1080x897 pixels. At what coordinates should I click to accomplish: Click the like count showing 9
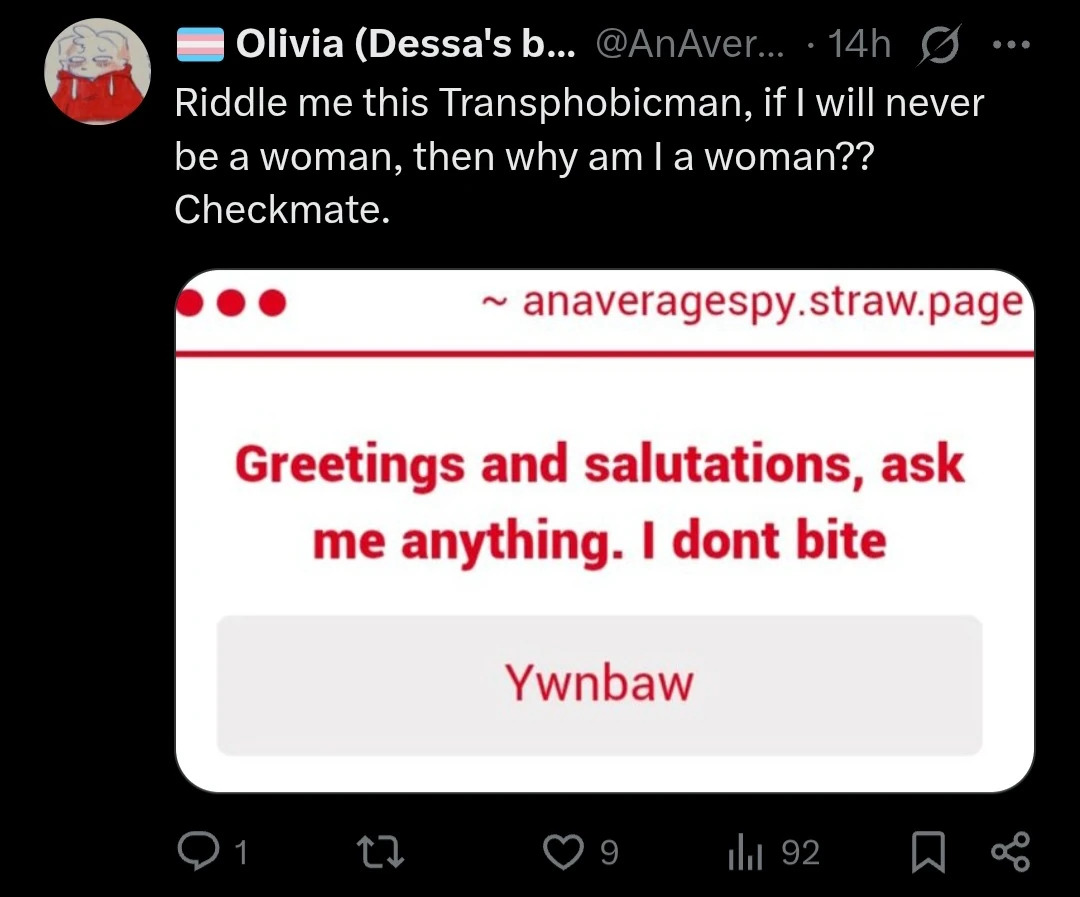pyautogui.click(x=608, y=852)
